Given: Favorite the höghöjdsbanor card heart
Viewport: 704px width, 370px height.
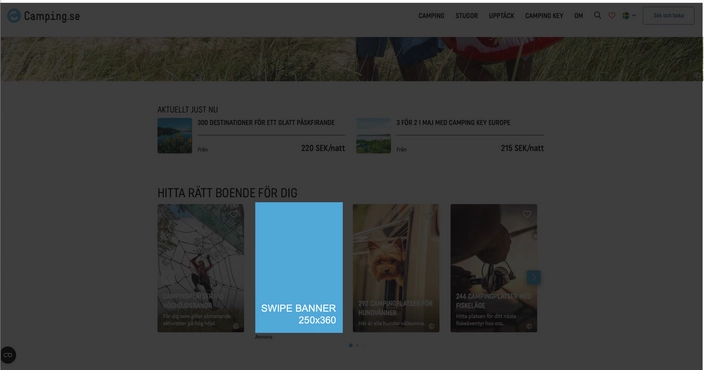Looking at the screenshot, I should [234, 215].
